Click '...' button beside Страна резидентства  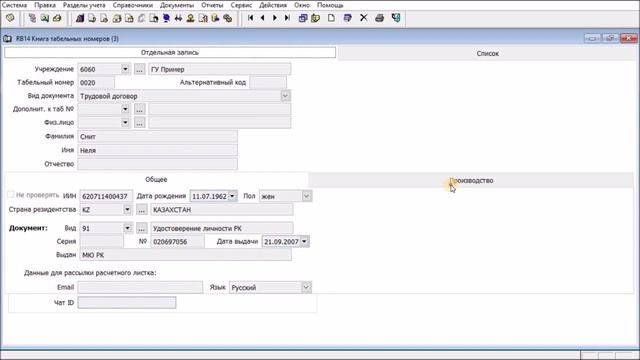tap(141, 209)
